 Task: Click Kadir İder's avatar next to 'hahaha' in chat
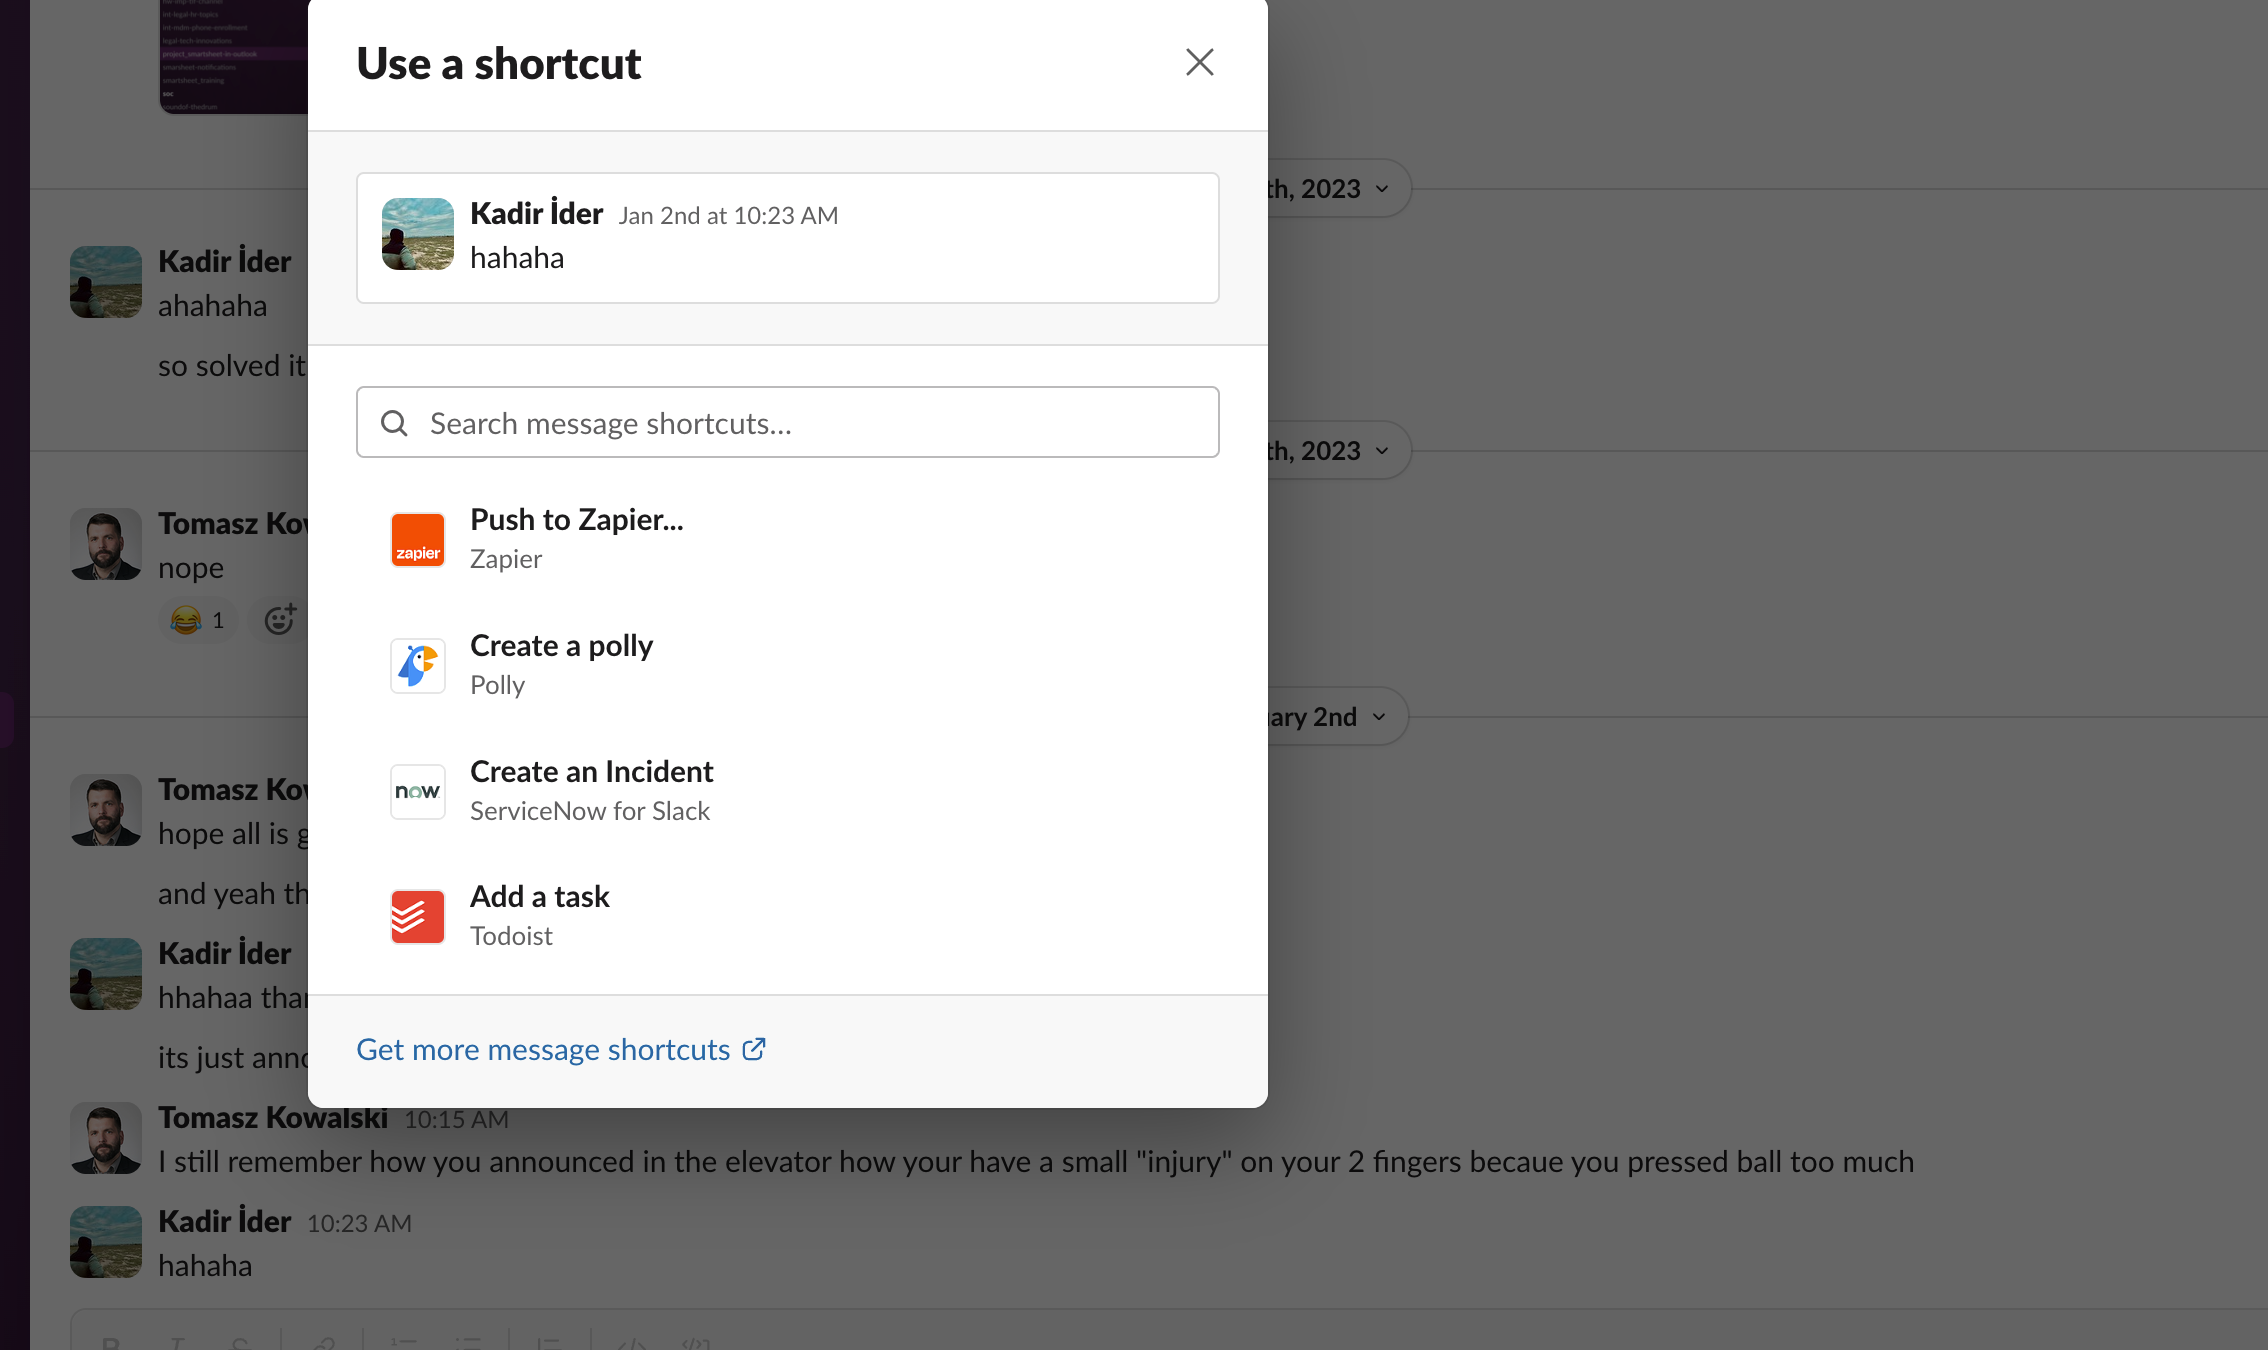coord(106,1242)
